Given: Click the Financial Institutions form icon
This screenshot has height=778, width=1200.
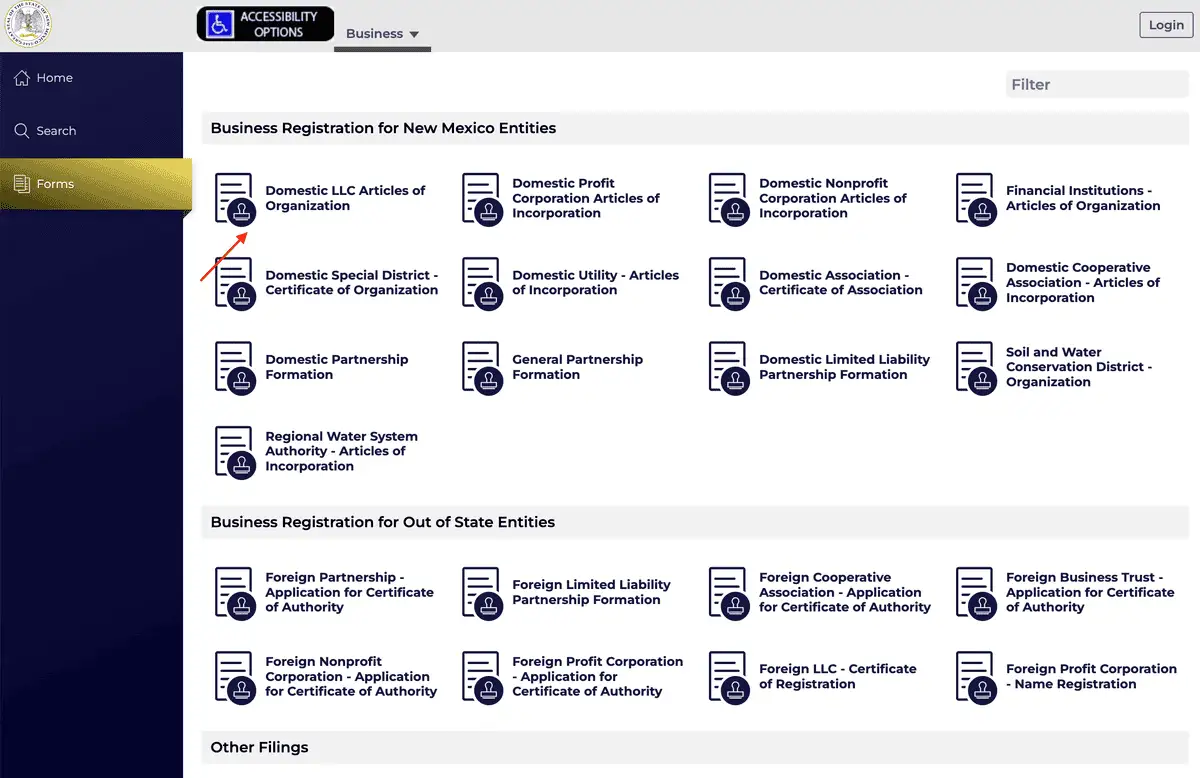Looking at the screenshot, I should [x=976, y=199].
